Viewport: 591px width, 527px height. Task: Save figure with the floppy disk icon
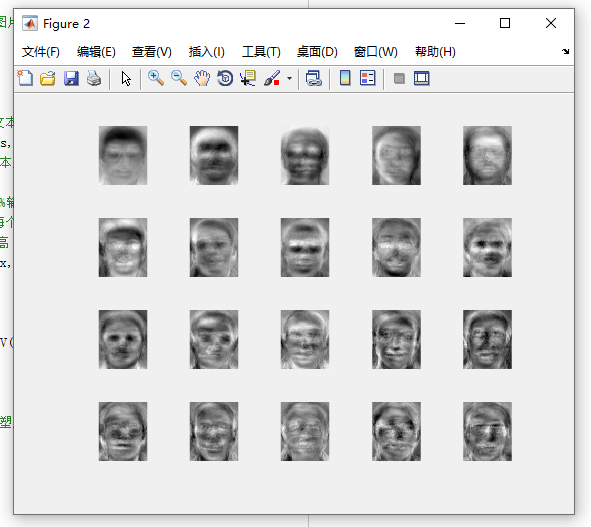[x=71, y=78]
